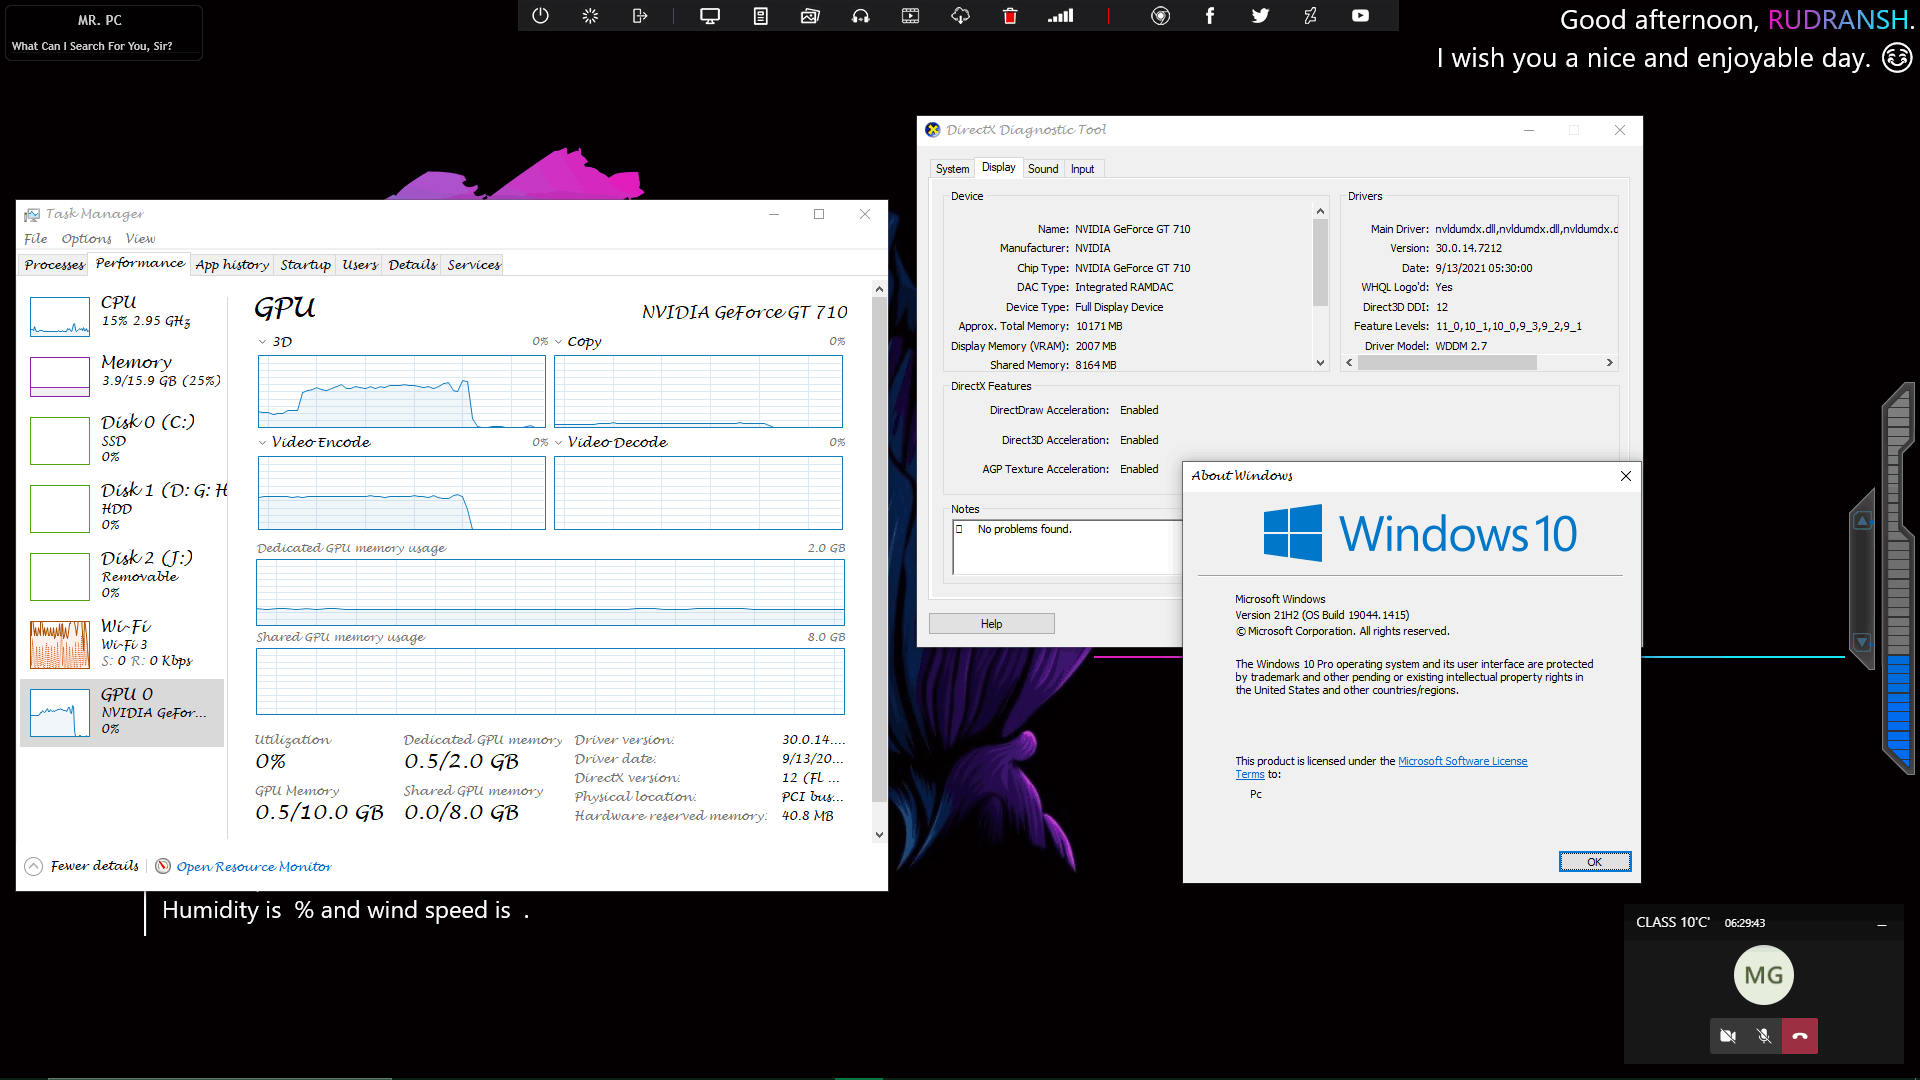Image resolution: width=1920 pixels, height=1080 pixels.
Task: Open the Video Decode graph dropdown
Action: pos(559,442)
